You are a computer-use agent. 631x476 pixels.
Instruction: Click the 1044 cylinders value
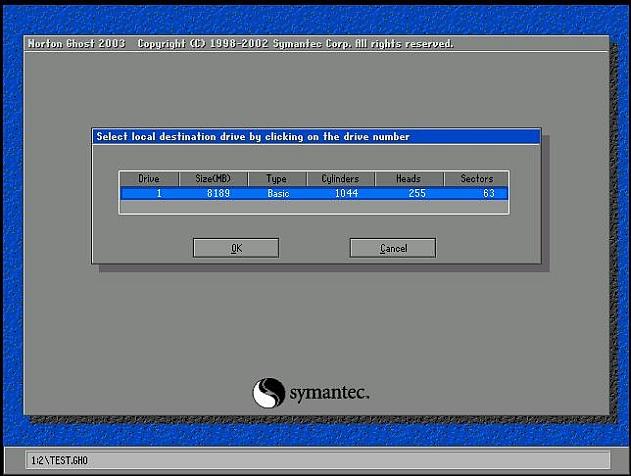[346, 194]
